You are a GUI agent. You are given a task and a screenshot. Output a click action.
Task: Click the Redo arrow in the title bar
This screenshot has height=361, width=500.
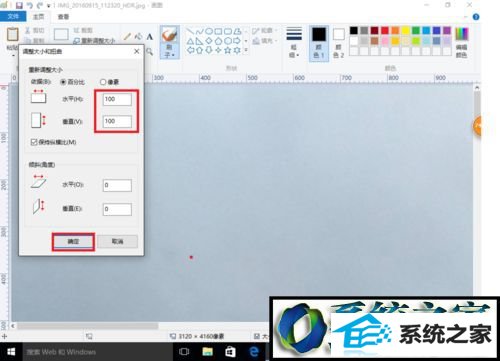pos(40,5)
